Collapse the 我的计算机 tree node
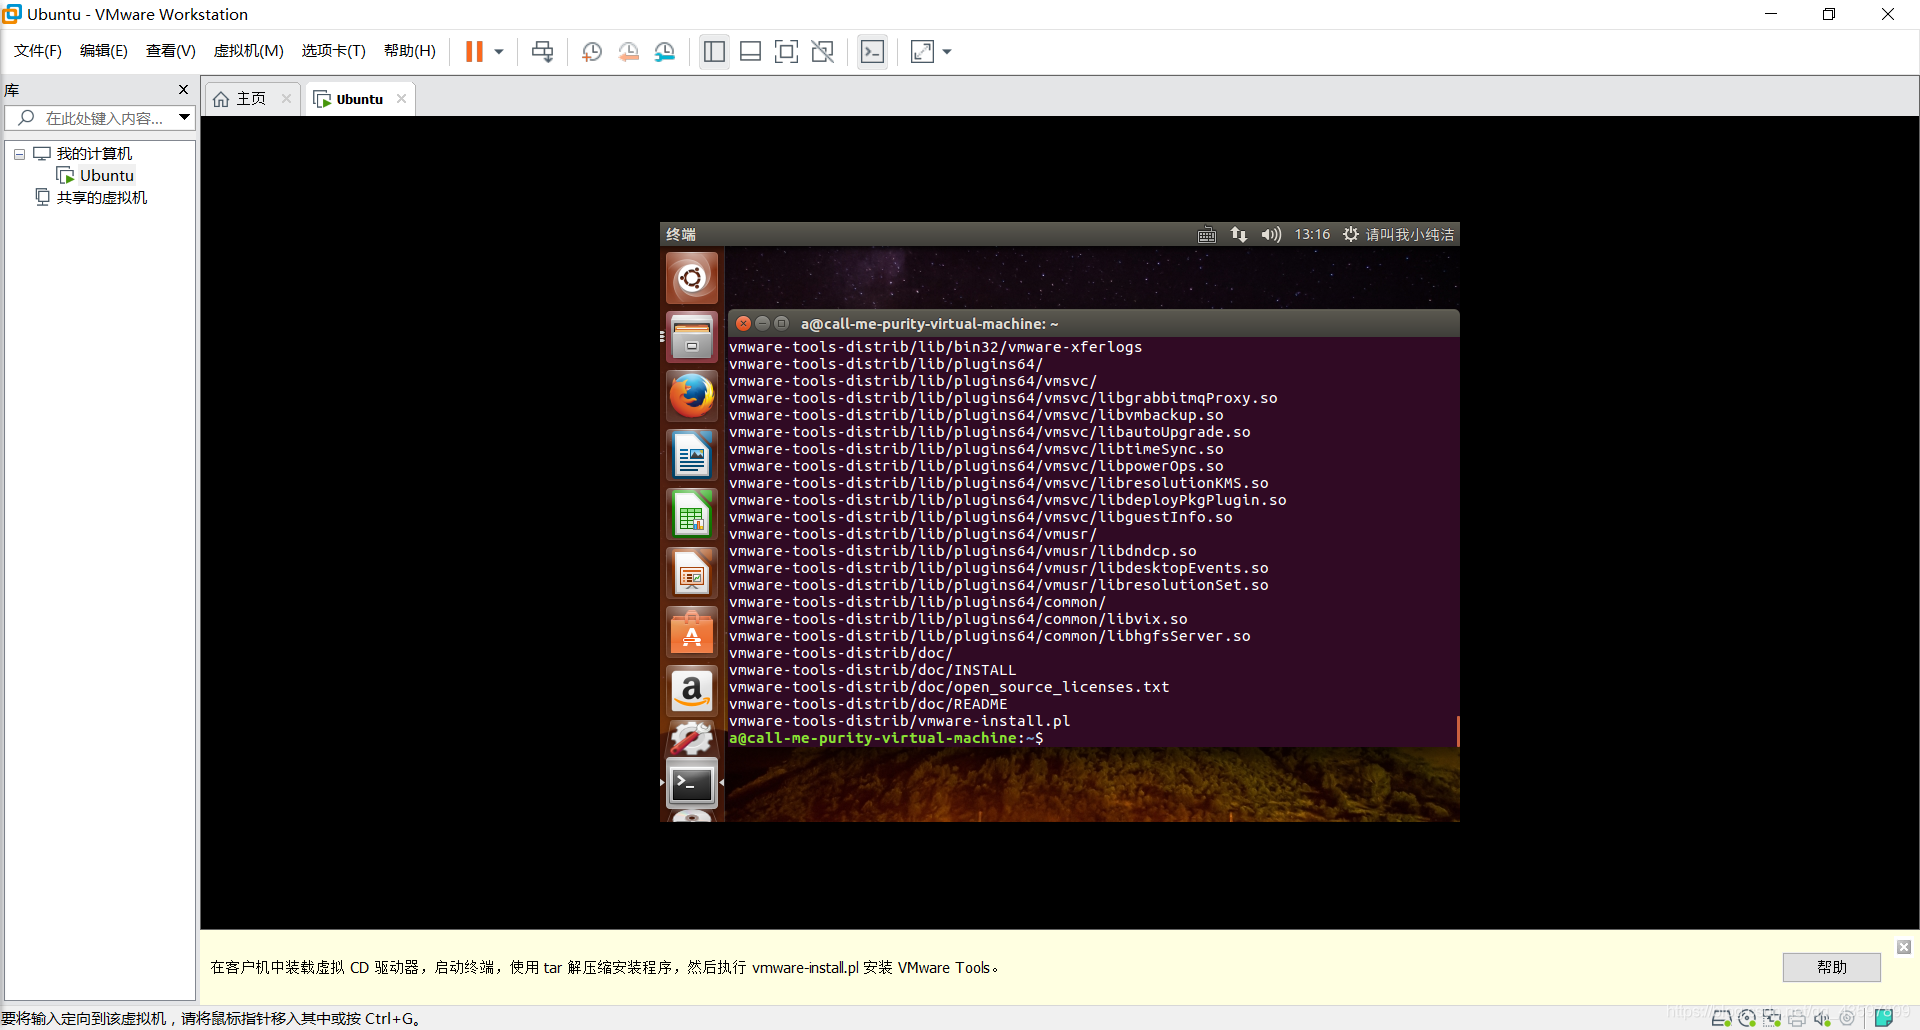This screenshot has height=1030, width=1920. 19,154
